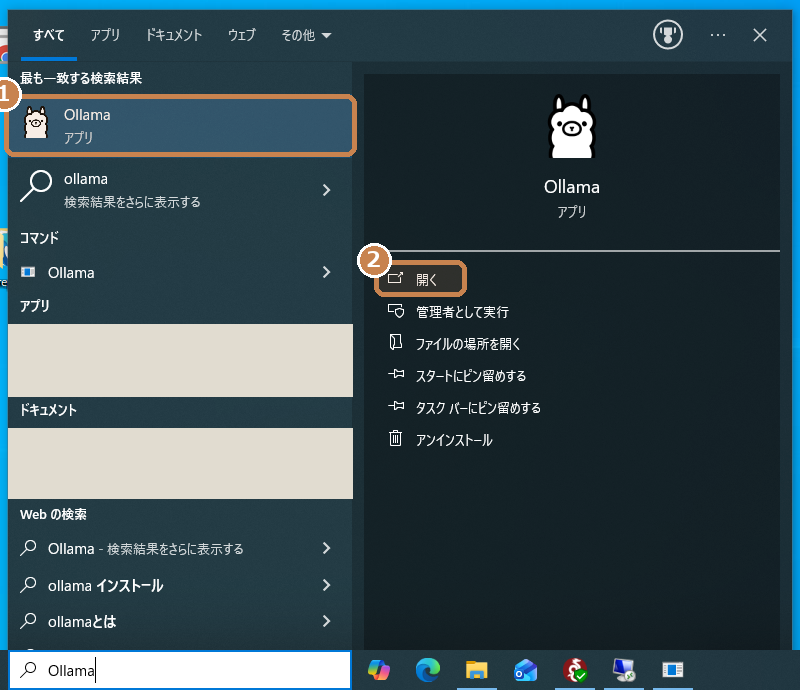Click the search icon beside 'ollama インストール'
Viewport: 800px width, 690px height.
(28, 585)
